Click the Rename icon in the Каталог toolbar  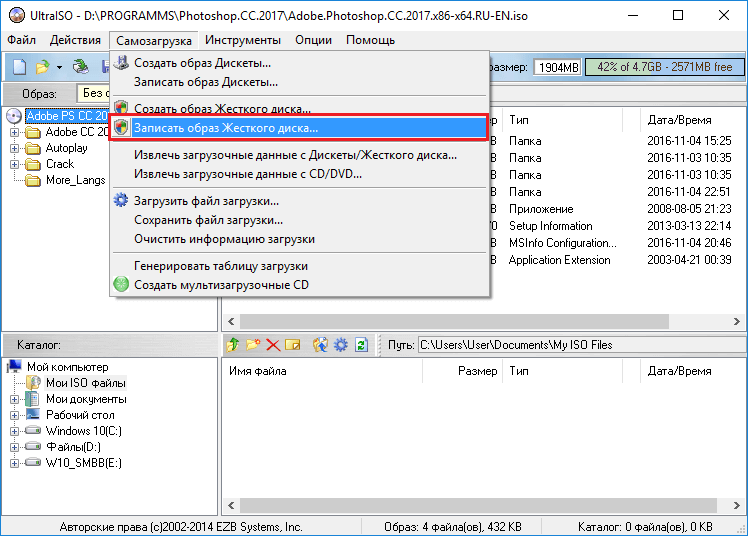click(x=293, y=345)
